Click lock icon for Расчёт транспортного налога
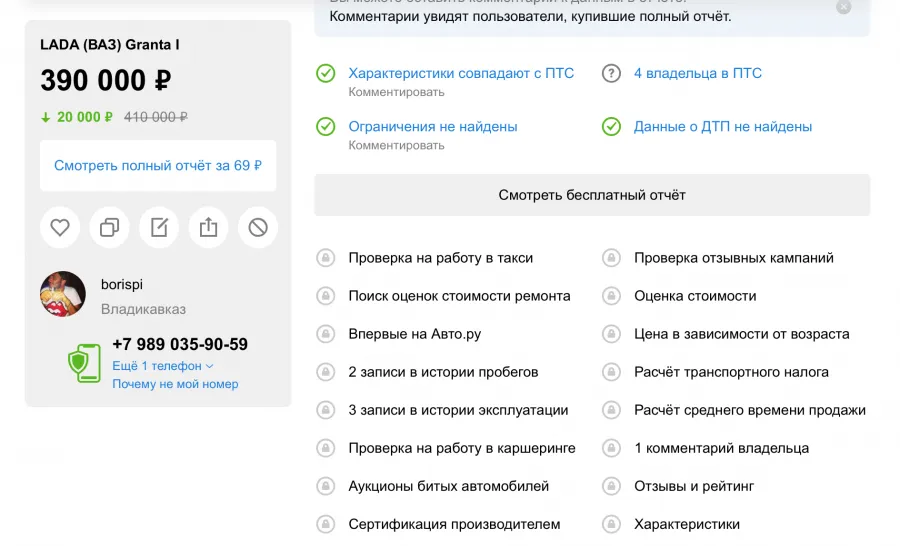The width and height of the screenshot is (900, 546). tap(611, 372)
